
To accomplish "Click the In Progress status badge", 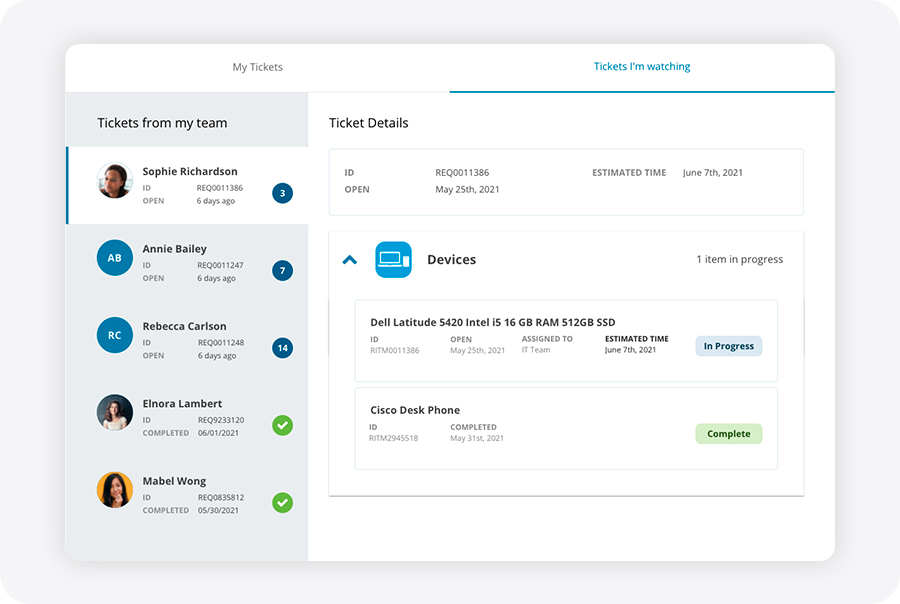I will [729, 346].
